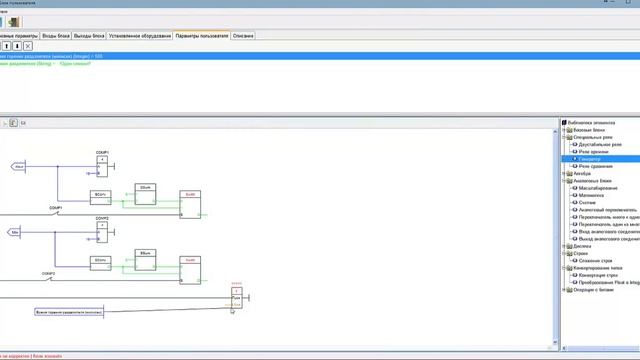Expand the Алгебра folder
The width and height of the screenshot is (640, 360).
point(564,173)
